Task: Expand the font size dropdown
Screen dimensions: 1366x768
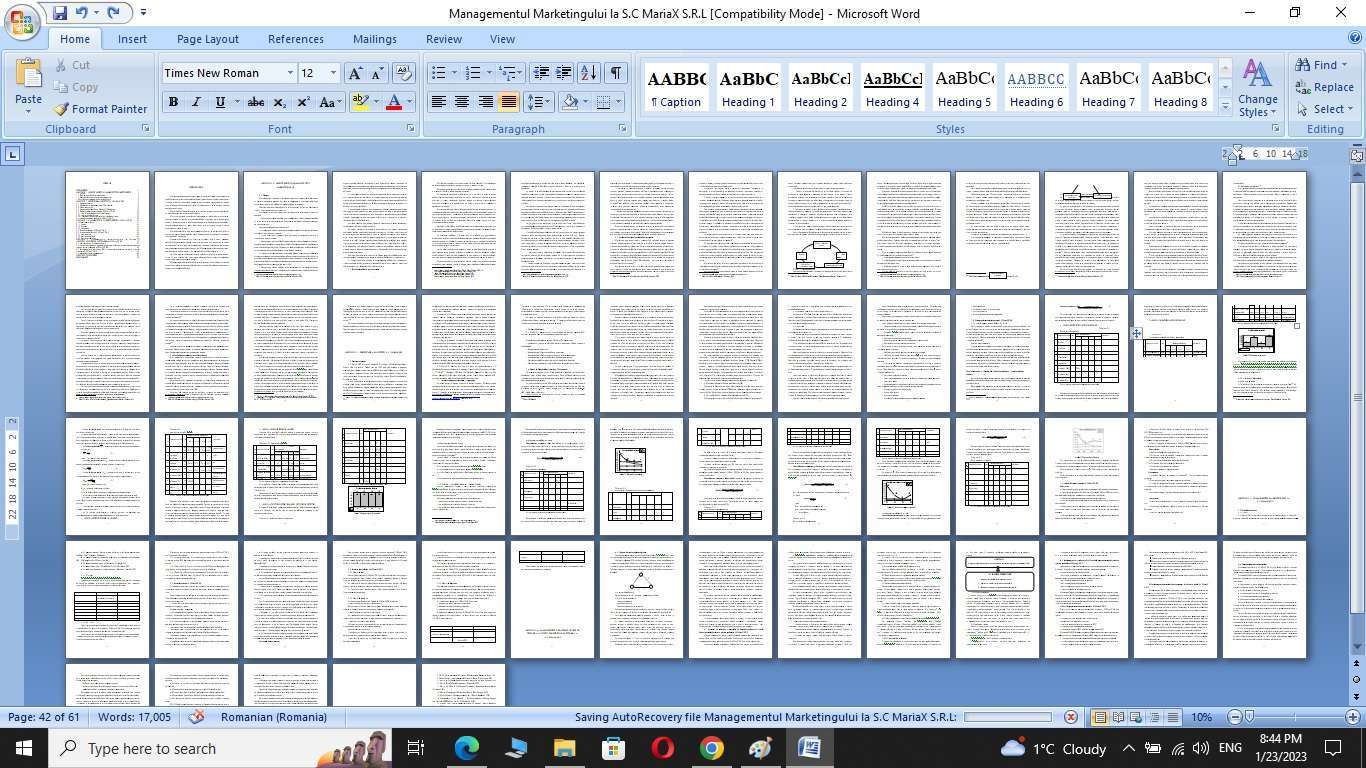Action: [333, 73]
